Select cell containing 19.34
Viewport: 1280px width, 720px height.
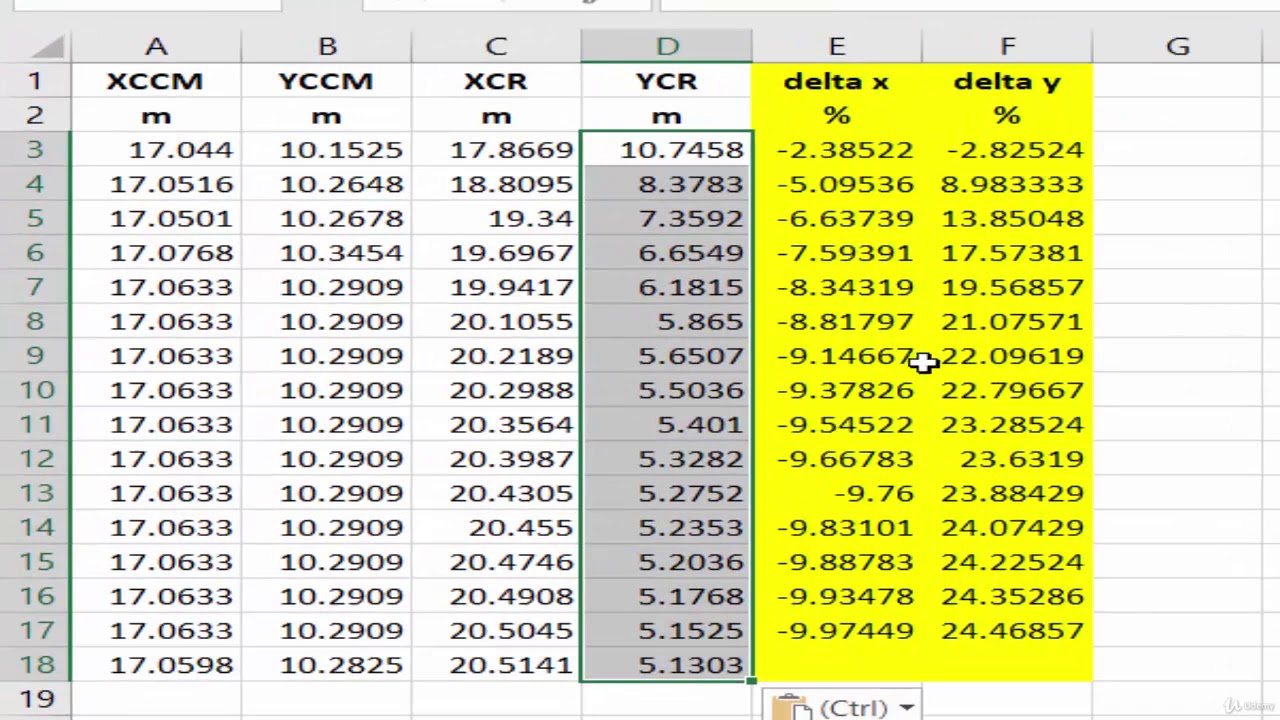(x=496, y=218)
